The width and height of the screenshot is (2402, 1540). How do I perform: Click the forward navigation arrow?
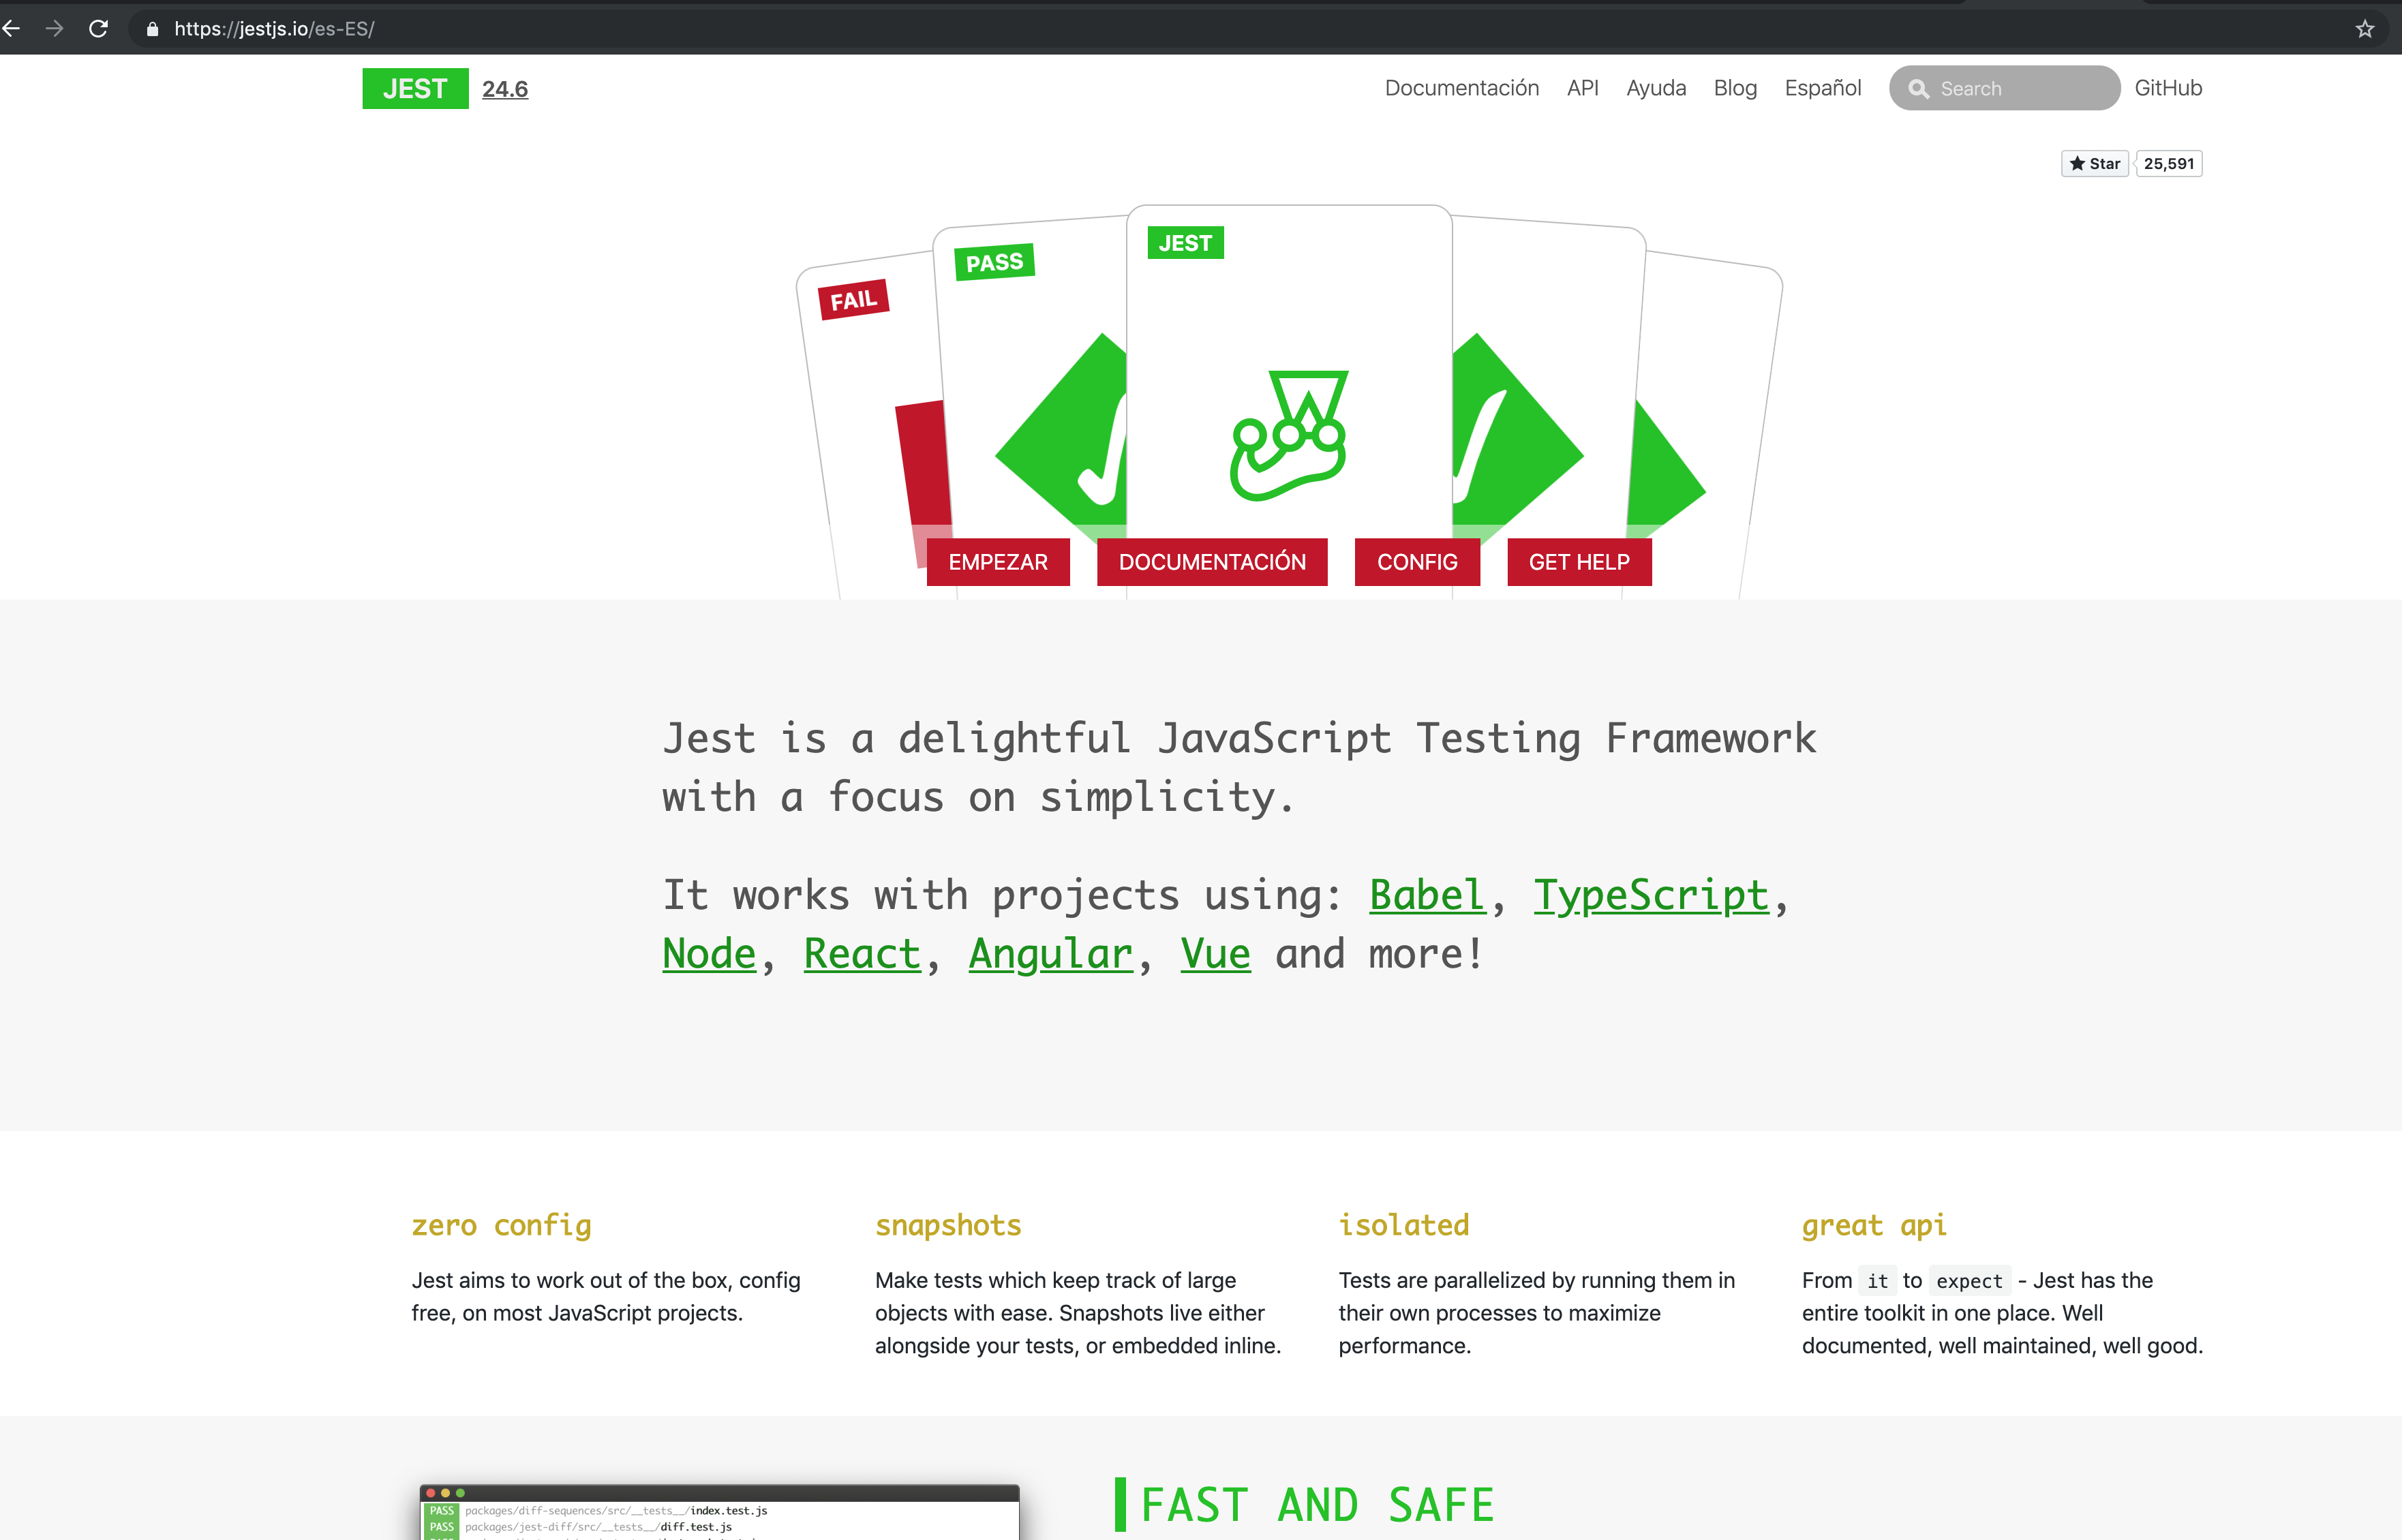(x=55, y=29)
